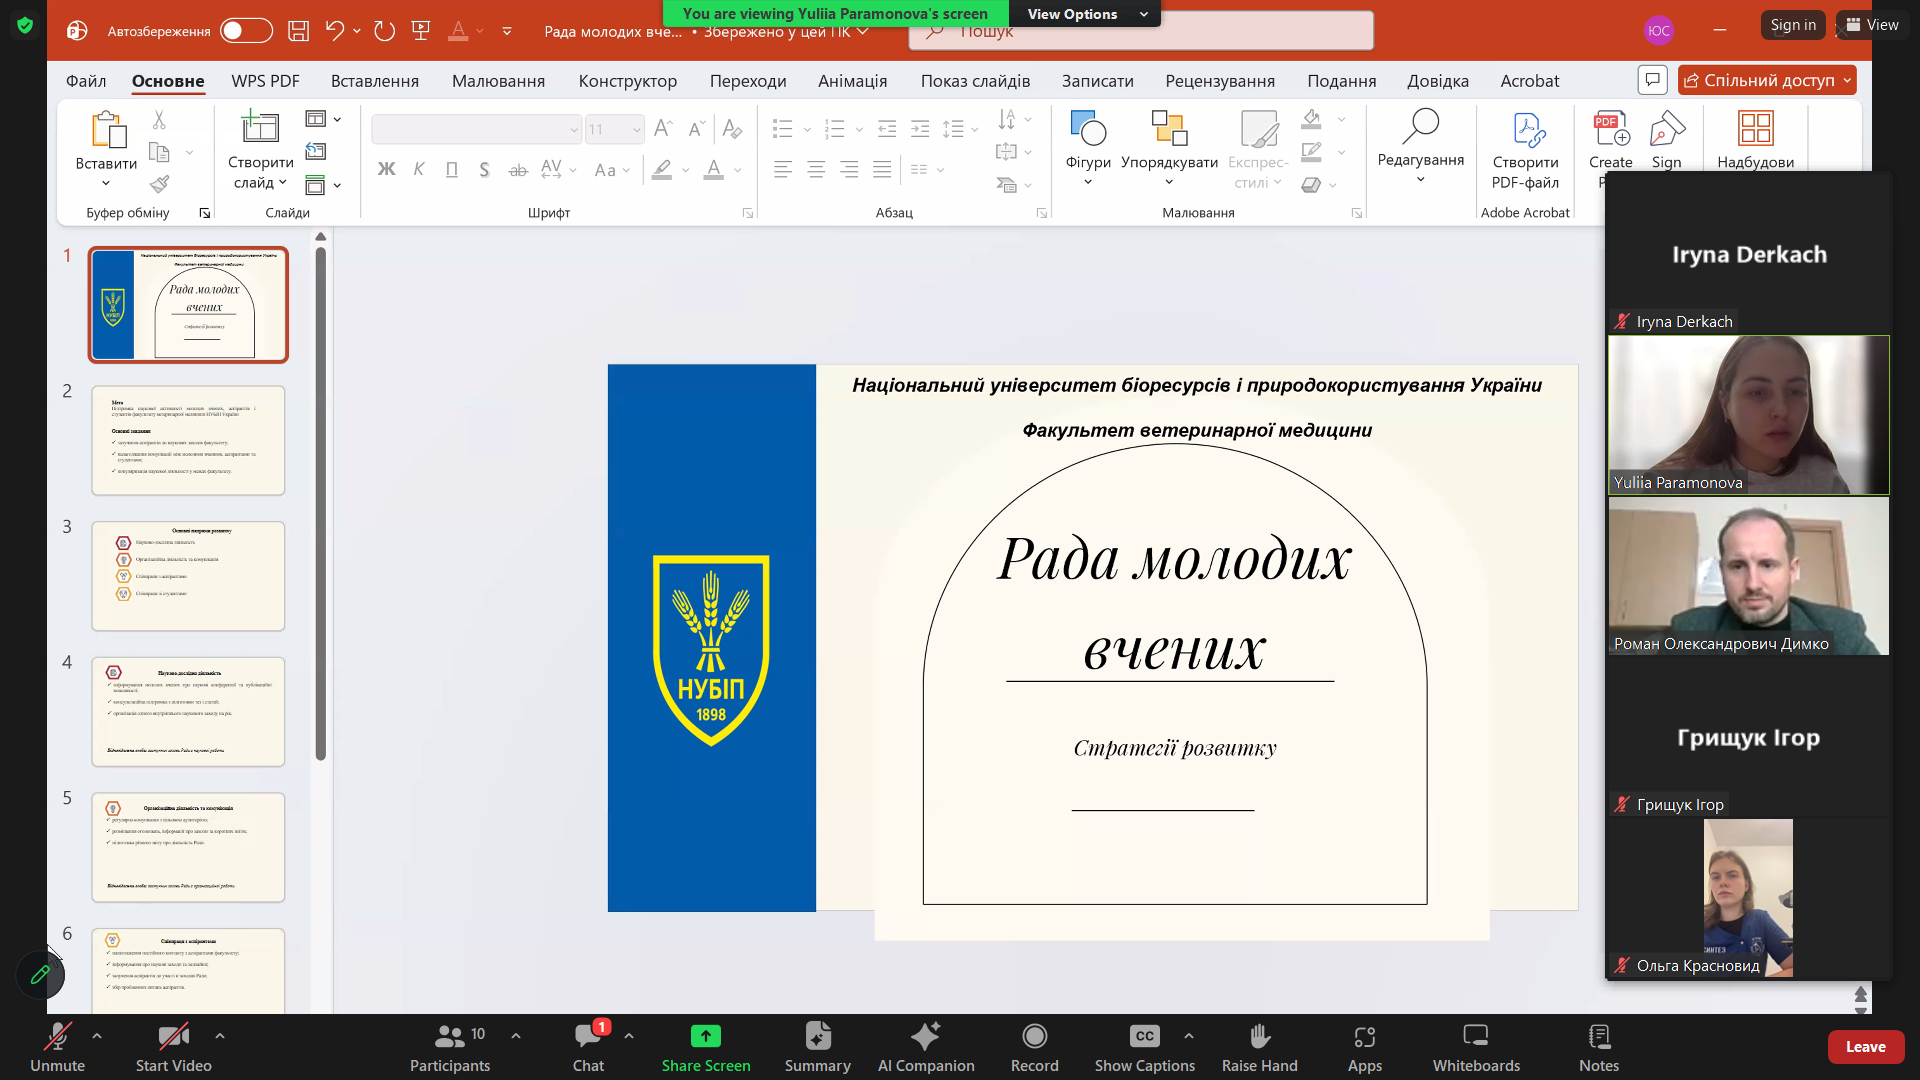Toggle the Автозбереження switch
1920x1080 pixels.
coord(246,31)
